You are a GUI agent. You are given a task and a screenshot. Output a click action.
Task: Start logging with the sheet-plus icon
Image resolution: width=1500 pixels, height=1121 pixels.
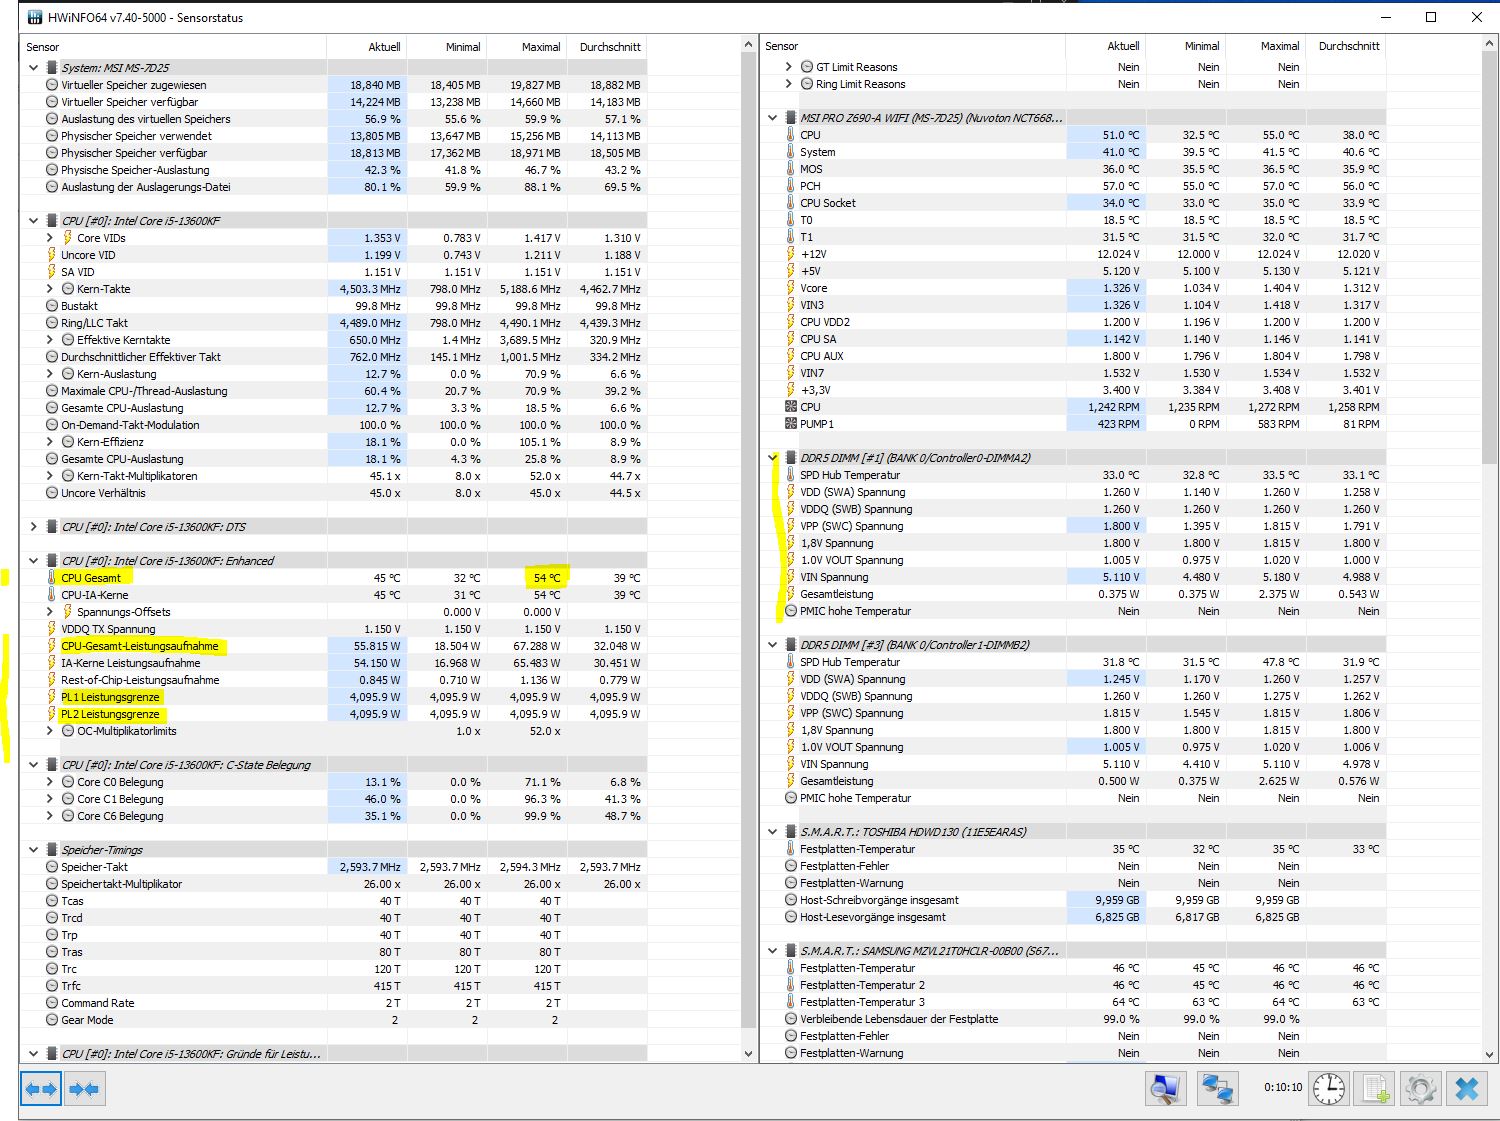[x=1377, y=1088]
